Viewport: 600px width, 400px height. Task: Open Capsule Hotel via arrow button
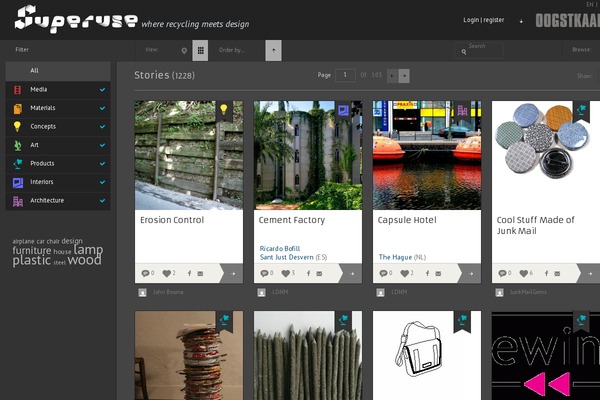click(x=471, y=274)
